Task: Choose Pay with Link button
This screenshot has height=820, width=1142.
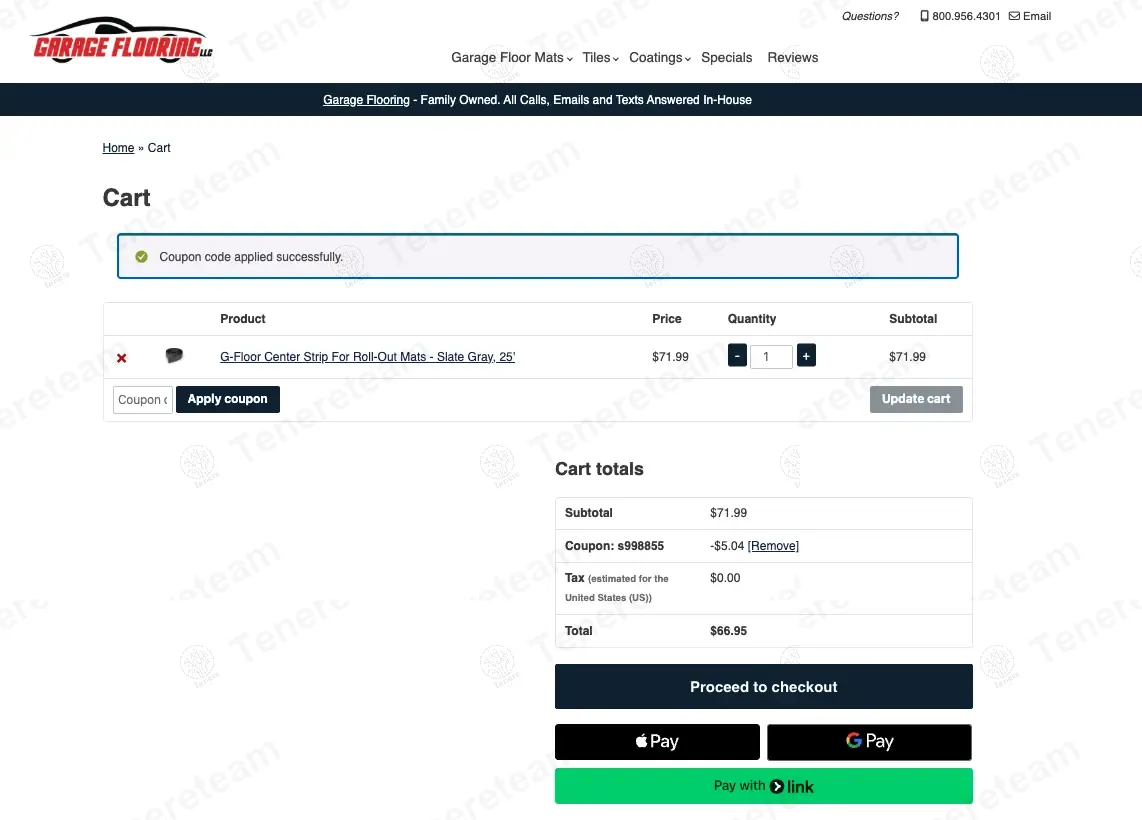Action: [763, 786]
